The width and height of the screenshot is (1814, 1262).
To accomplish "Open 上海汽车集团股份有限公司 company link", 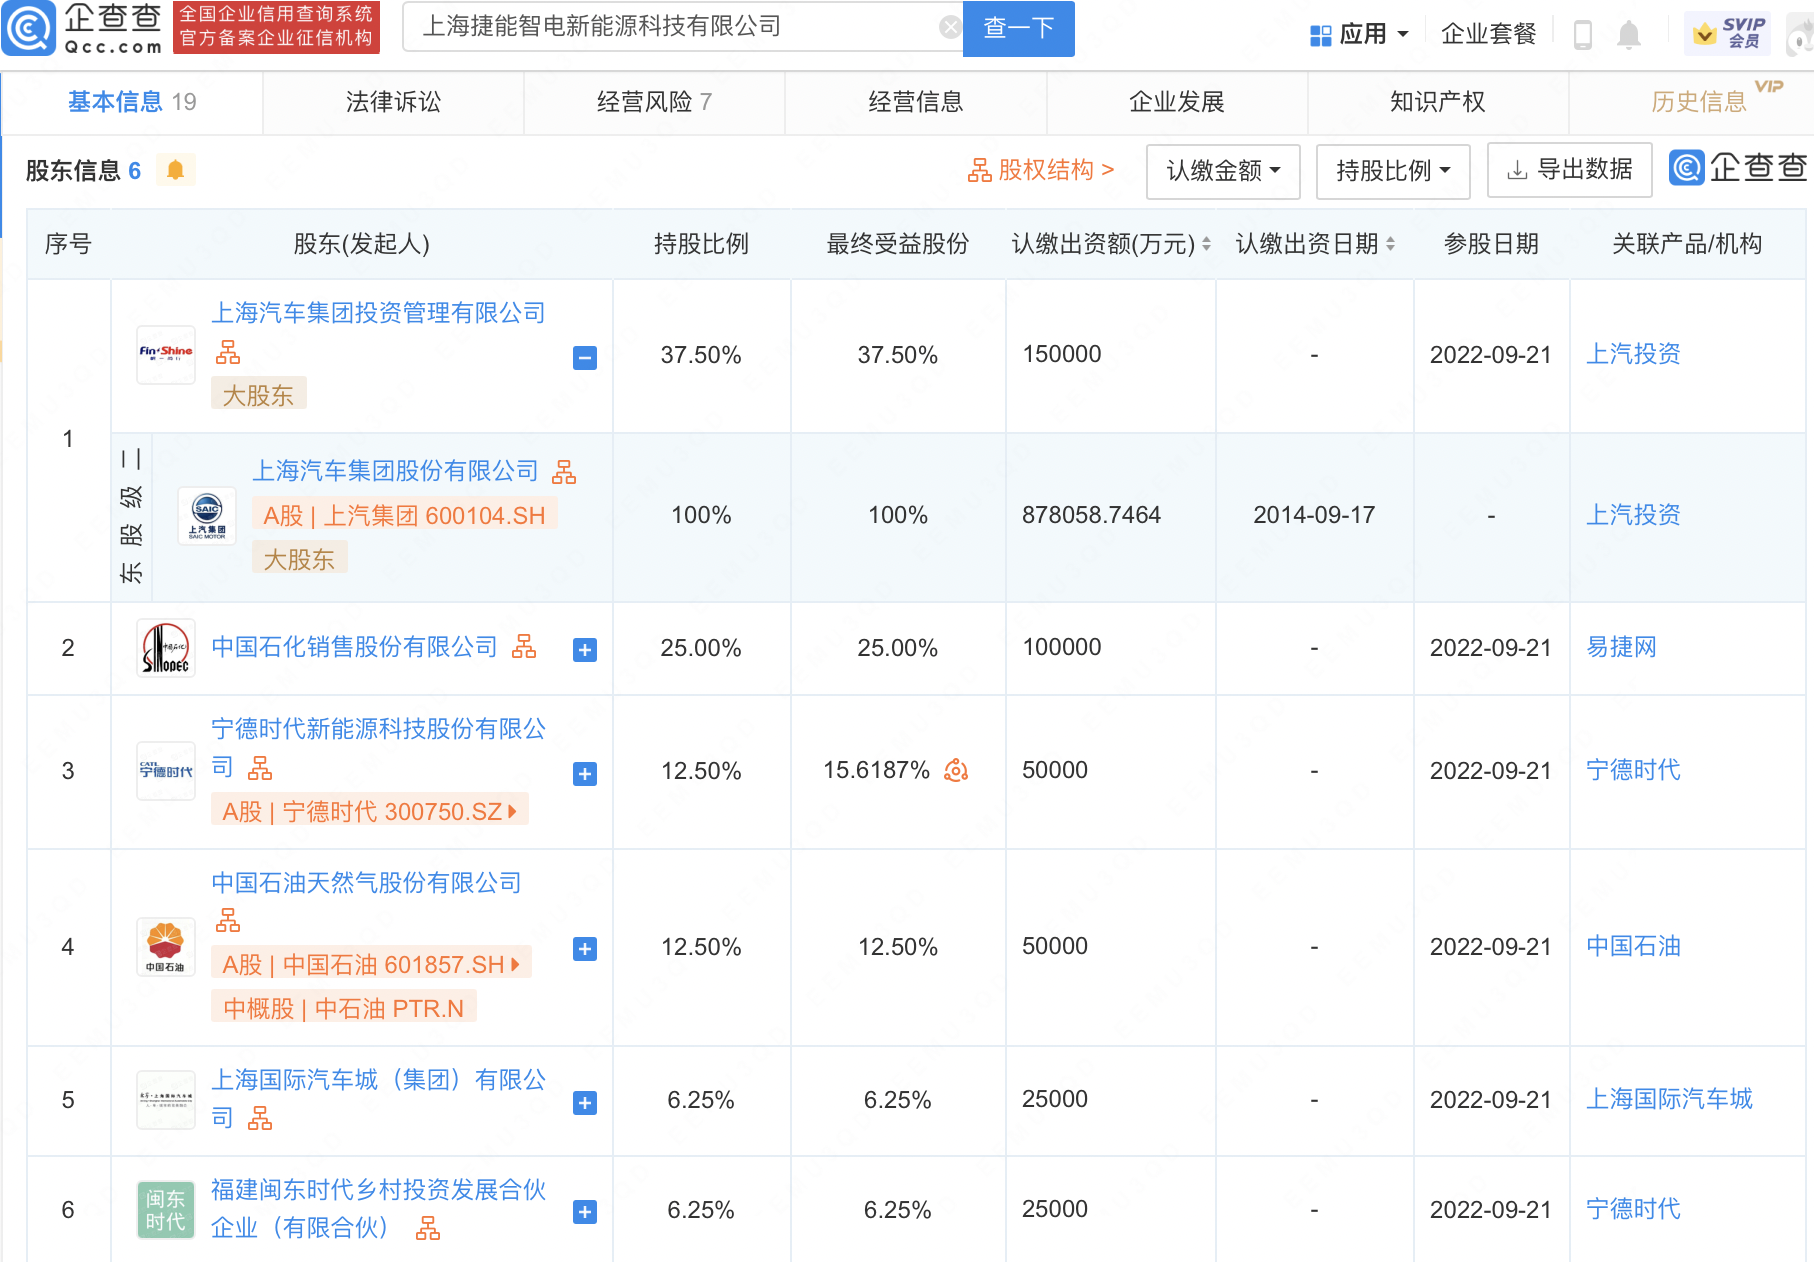I will [x=395, y=471].
